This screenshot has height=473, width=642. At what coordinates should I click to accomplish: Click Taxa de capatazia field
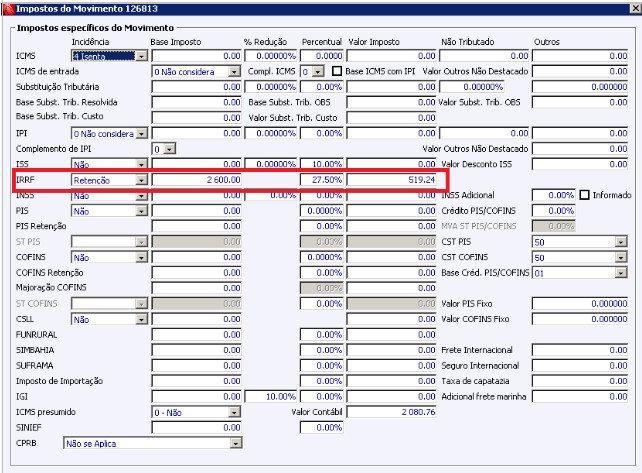(580, 381)
